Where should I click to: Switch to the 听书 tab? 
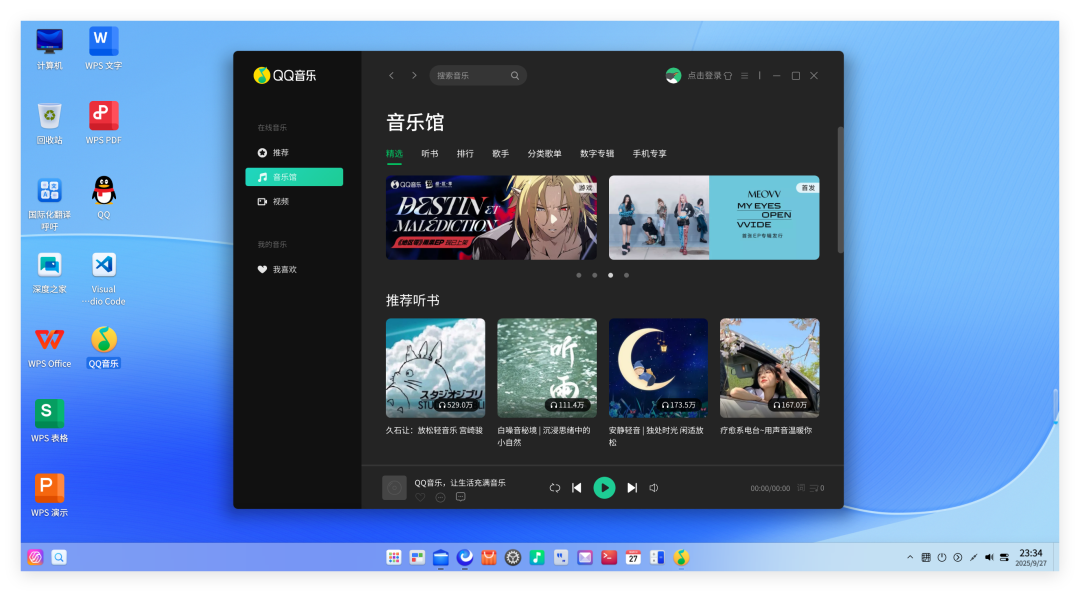tap(430, 154)
